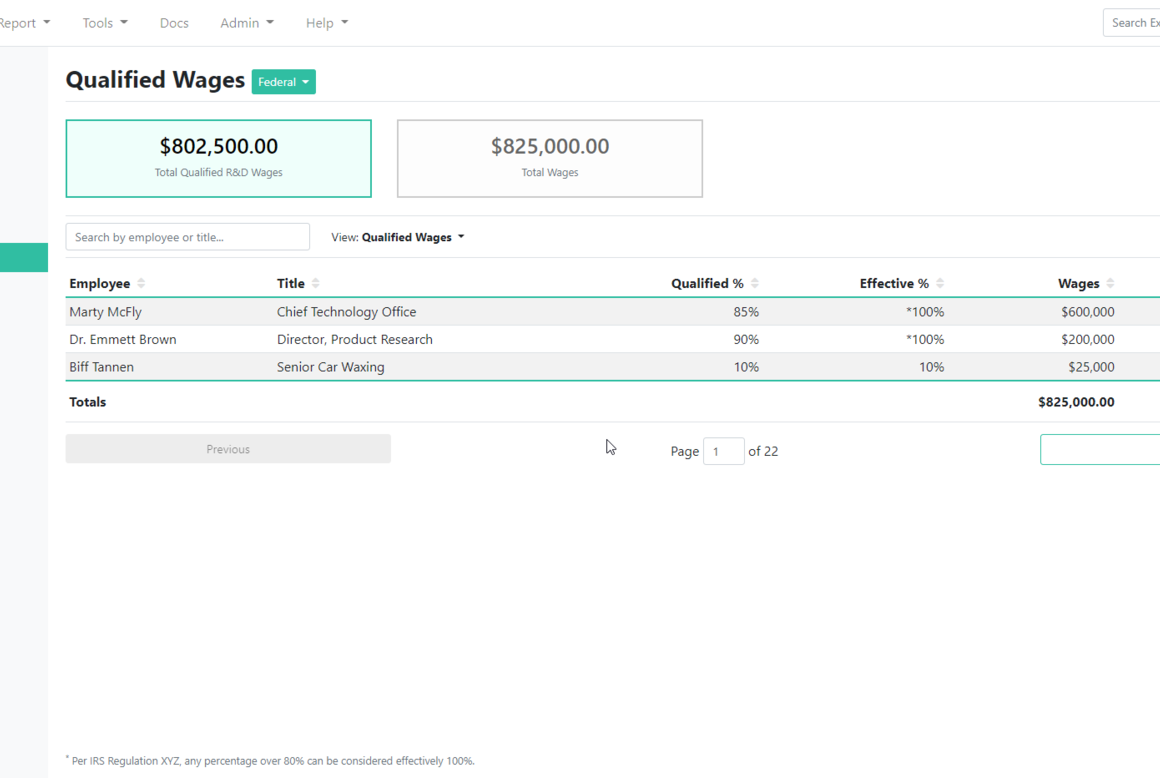The height and width of the screenshot is (778, 1160).
Task: Open the Report menu
Action: pyautogui.click(x=24, y=23)
